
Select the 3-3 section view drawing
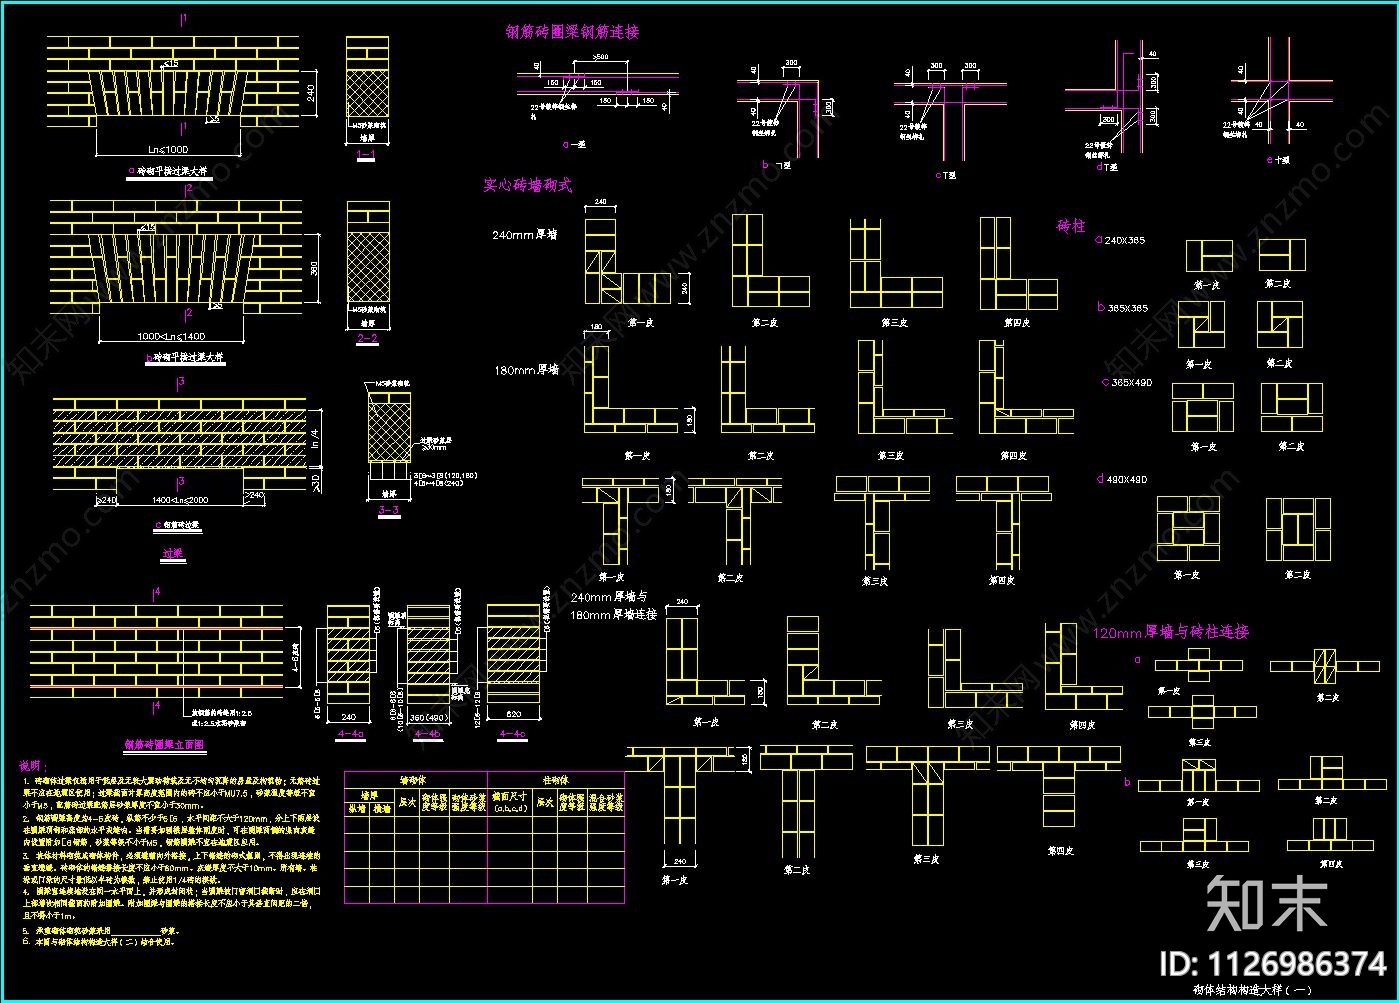[x=389, y=428]
